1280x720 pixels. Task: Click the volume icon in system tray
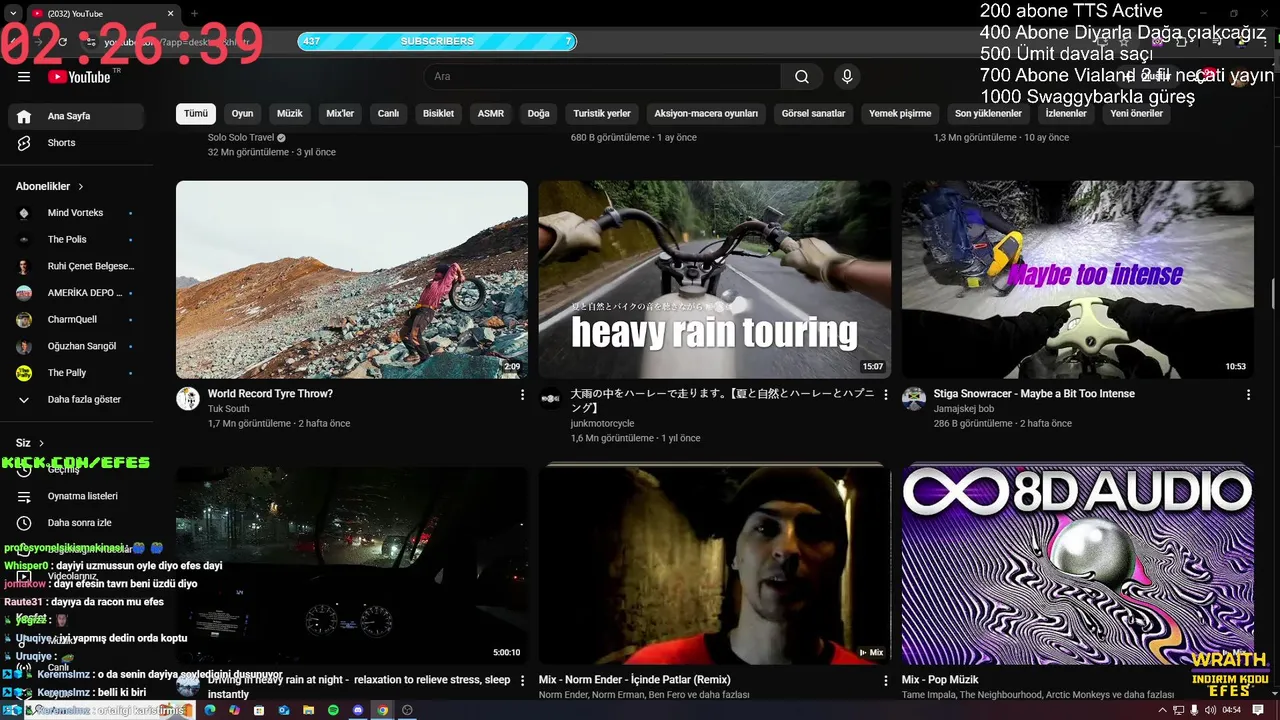point(1212,710)
